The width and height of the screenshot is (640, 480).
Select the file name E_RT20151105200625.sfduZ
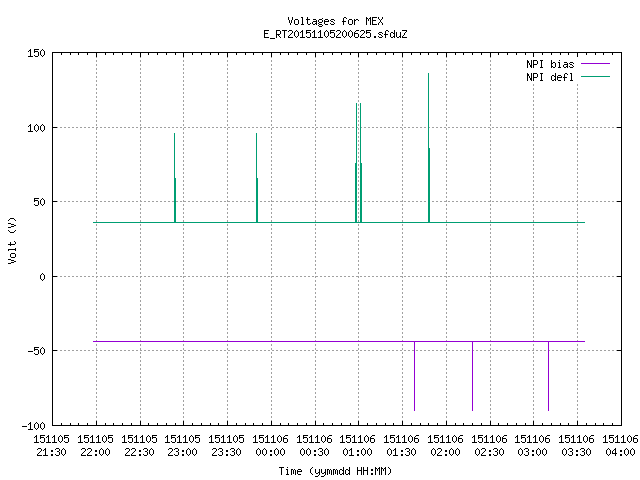coord(335,34)
